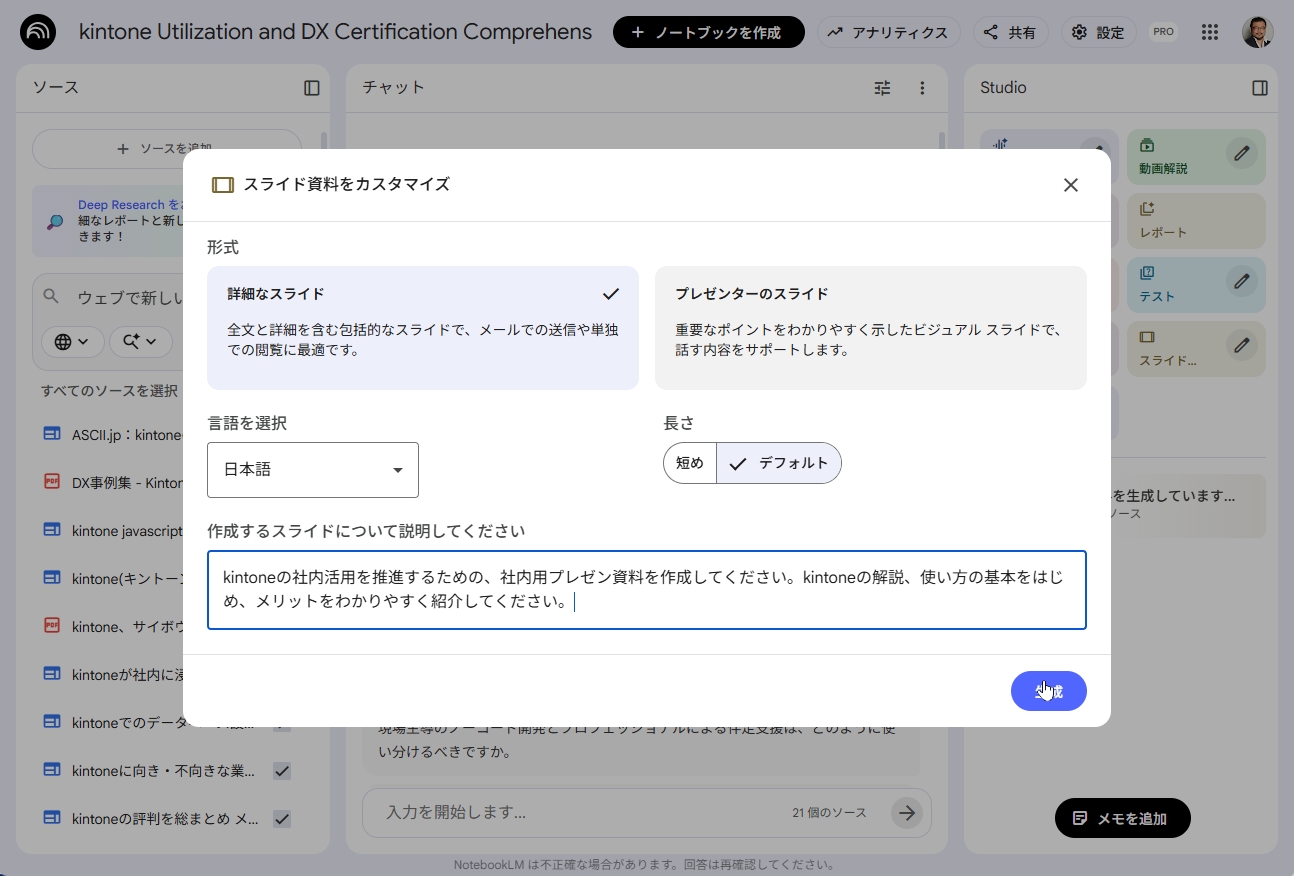Screen dimensions: 1294x876
Task: Select source kintone javascript
Action: pyautogui.click(x=127, y=530)
